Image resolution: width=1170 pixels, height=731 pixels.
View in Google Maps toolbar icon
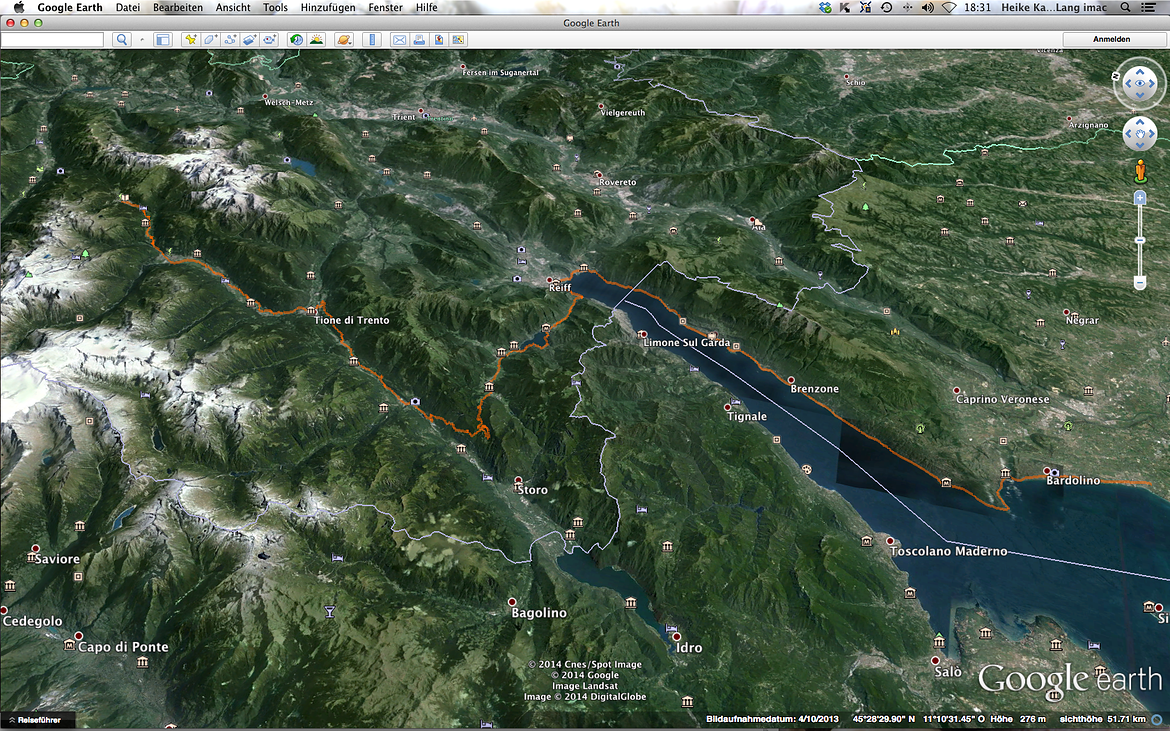point(458,40)
